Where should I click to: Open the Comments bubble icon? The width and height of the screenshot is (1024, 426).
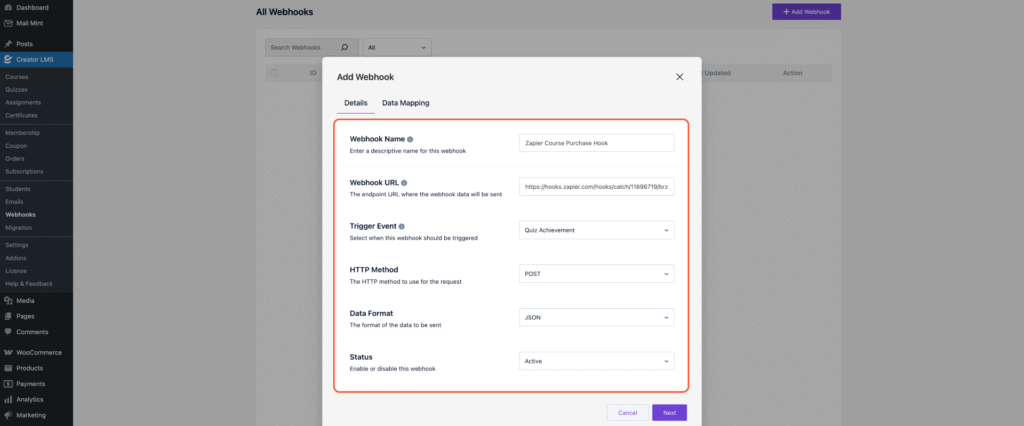click(8, 331)
